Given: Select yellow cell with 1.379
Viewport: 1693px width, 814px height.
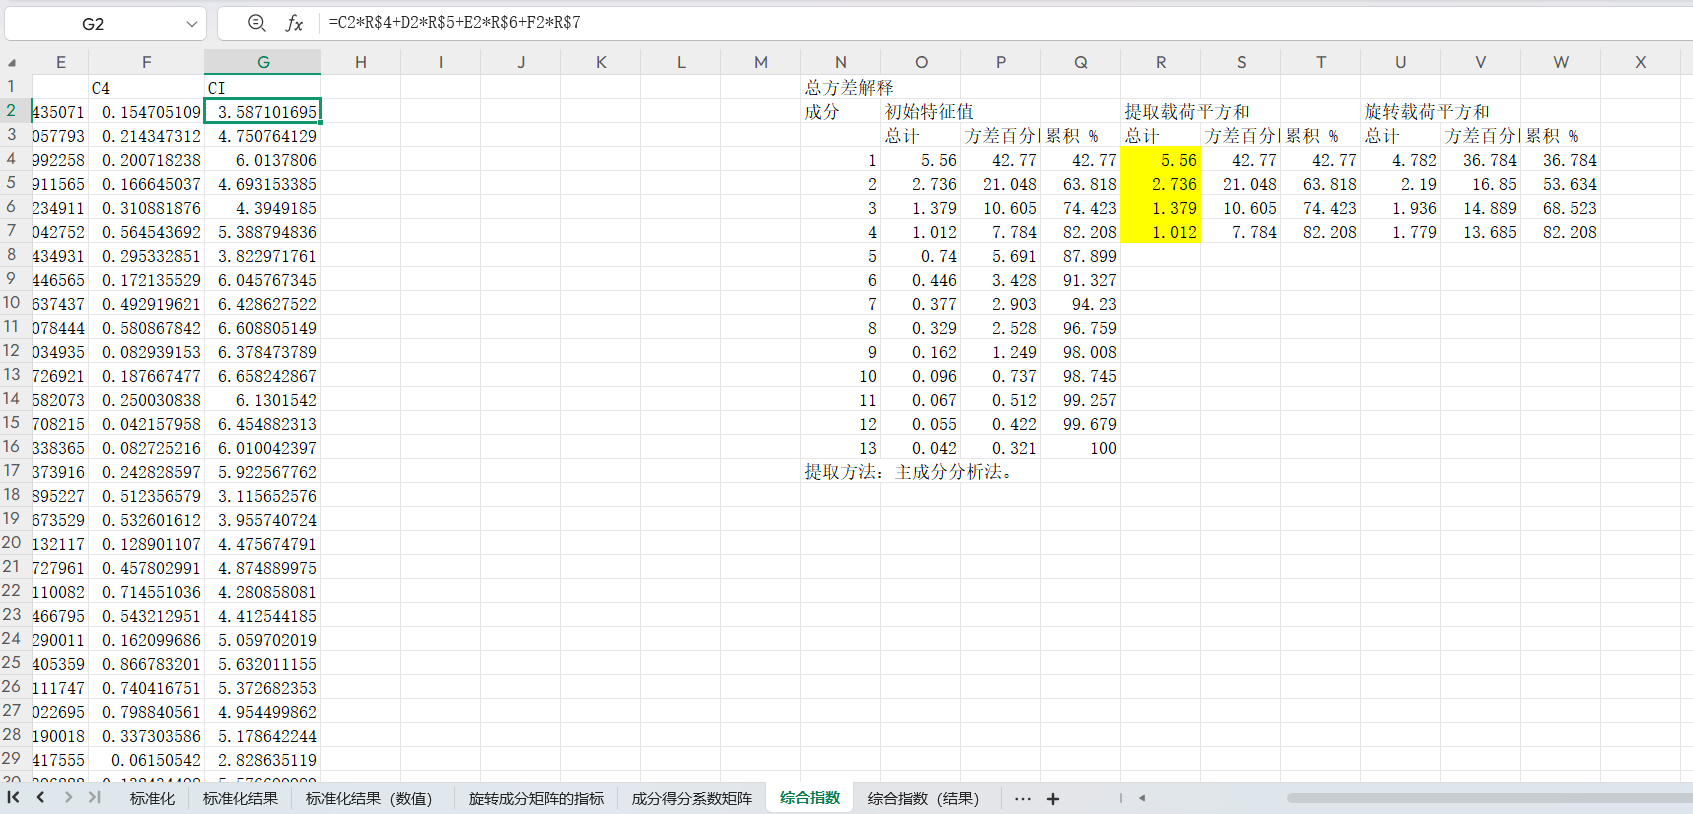Looking at the screenshot, I should [x=1161, y=208].
